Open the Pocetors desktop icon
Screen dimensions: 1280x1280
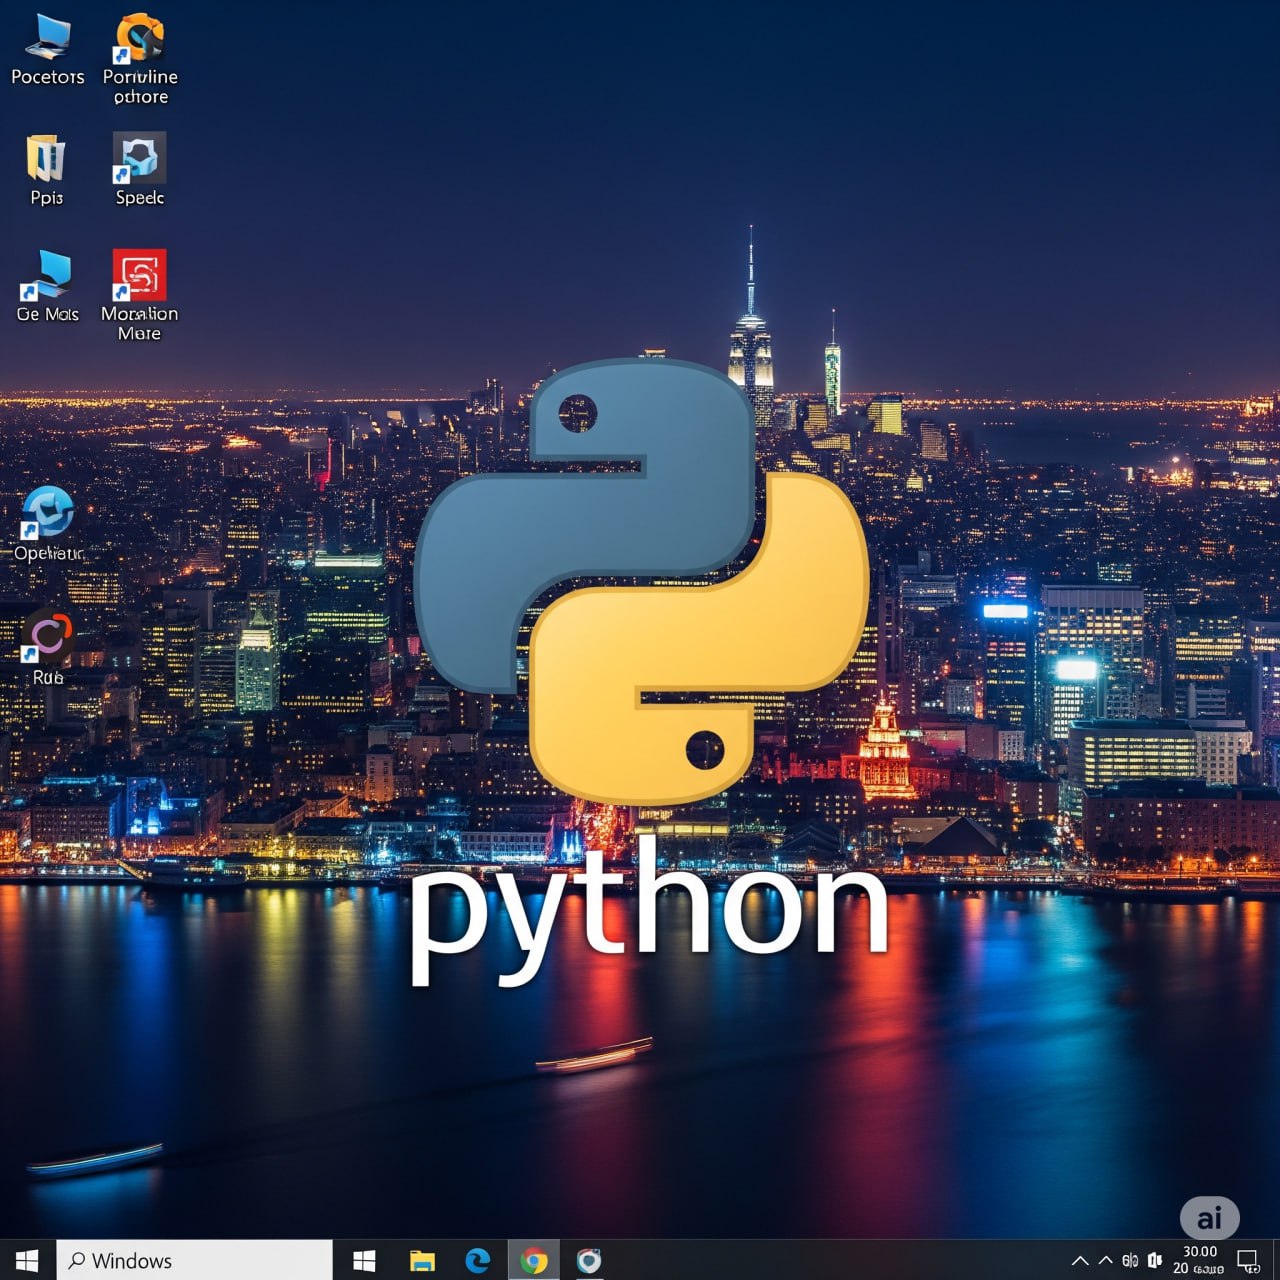click(x=47, y=40)
